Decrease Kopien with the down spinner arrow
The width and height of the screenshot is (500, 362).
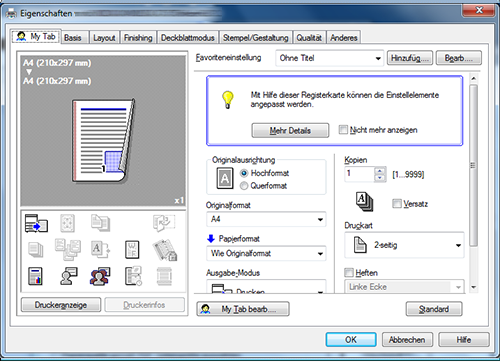pyautogui.click(x=380, y=178)
